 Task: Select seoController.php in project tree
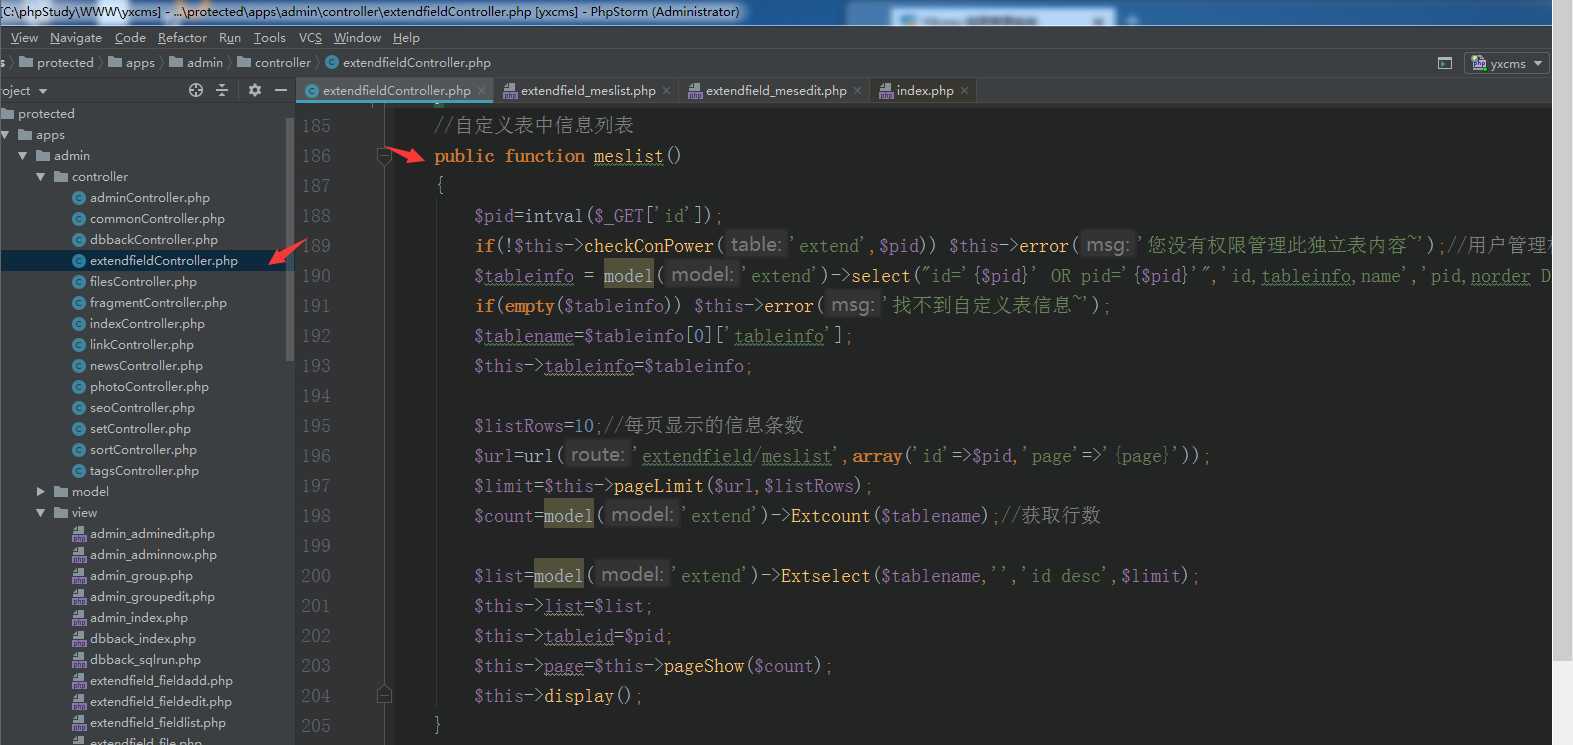142,408
